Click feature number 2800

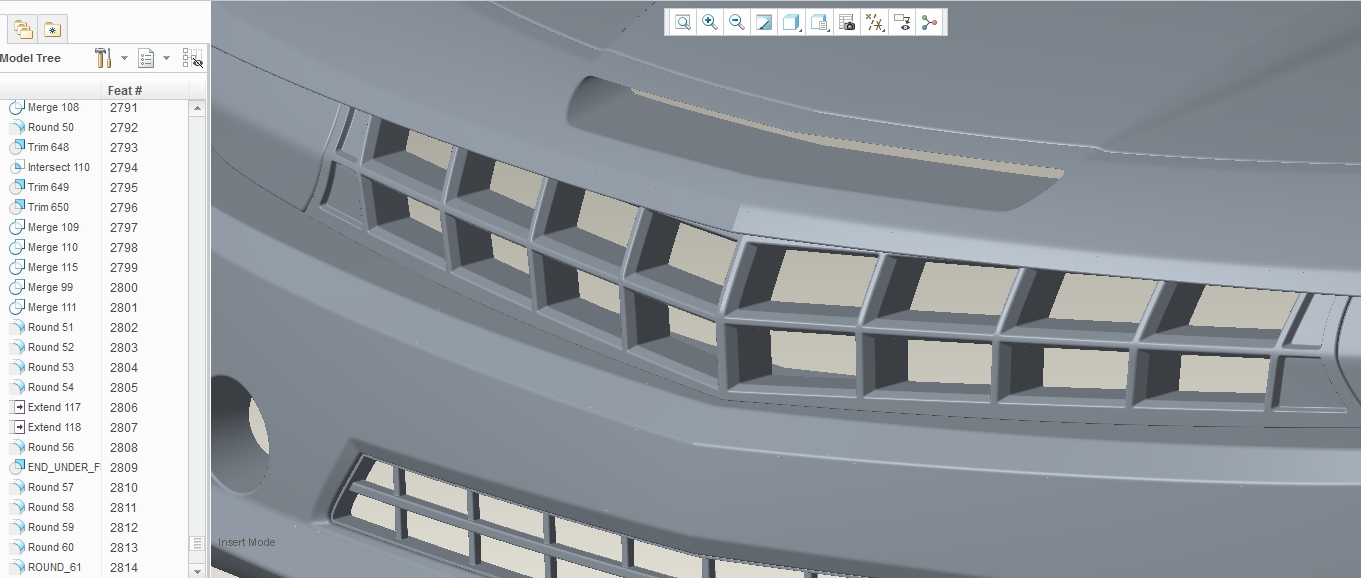coord(124,288)
